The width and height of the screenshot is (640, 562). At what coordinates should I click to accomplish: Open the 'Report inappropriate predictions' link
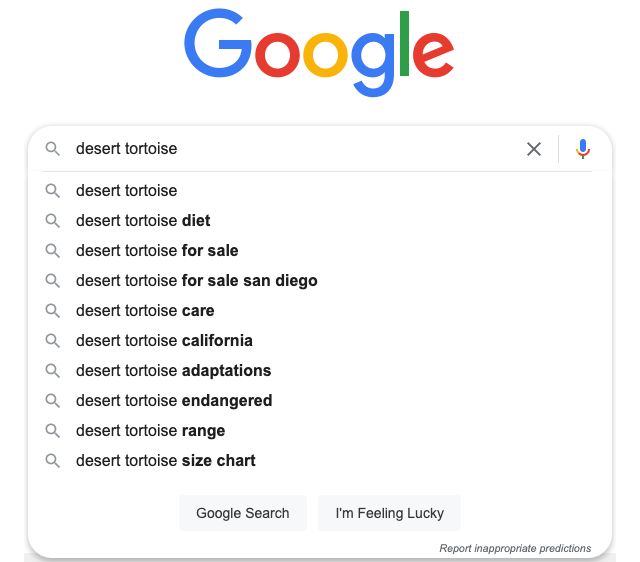(x=515, y=548)
